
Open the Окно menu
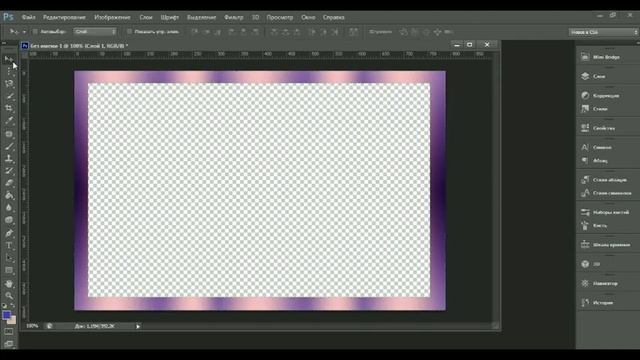(x=308, y=17)
